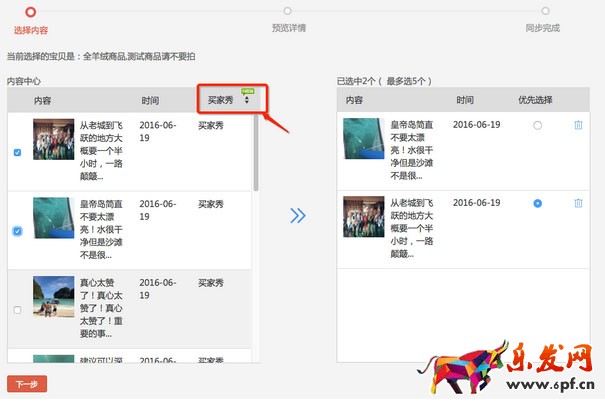Click the 当前选择的宝贝是 product info text
Image resolution: width=605 pixels, height=405 pixels.
(x=101, y=56)
